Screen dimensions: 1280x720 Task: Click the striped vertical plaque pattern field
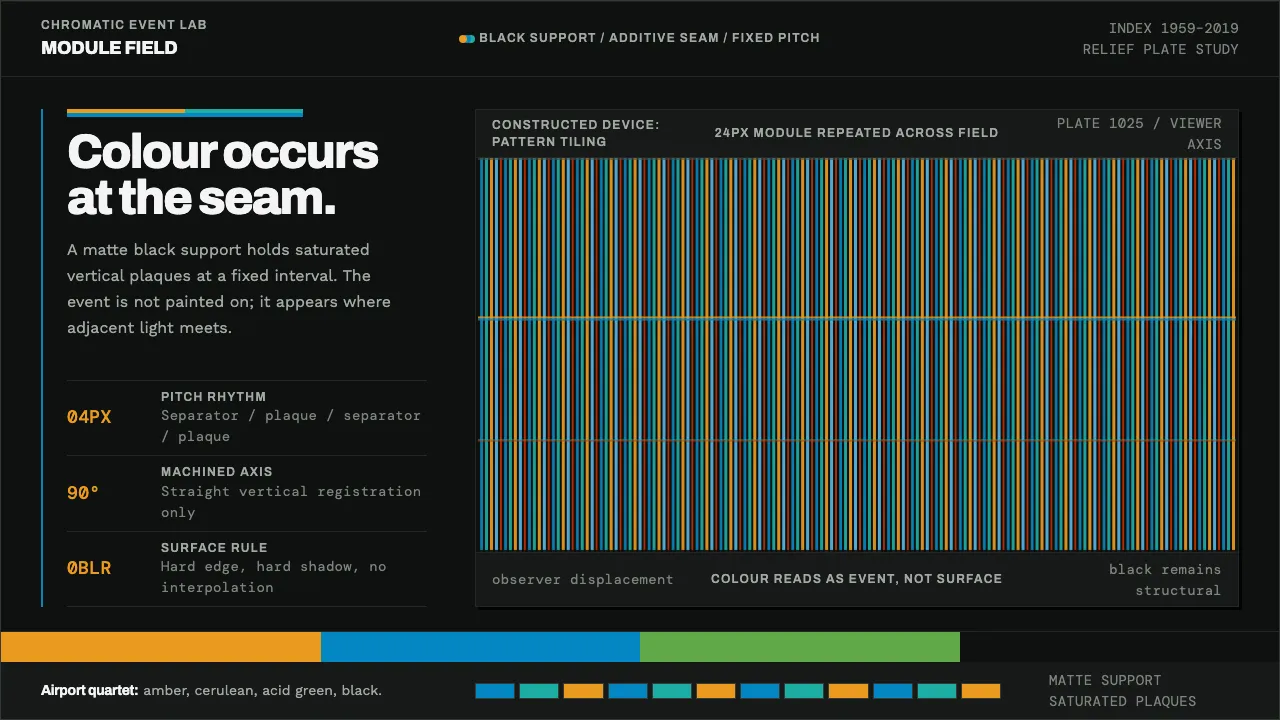(x=857, y=354)
